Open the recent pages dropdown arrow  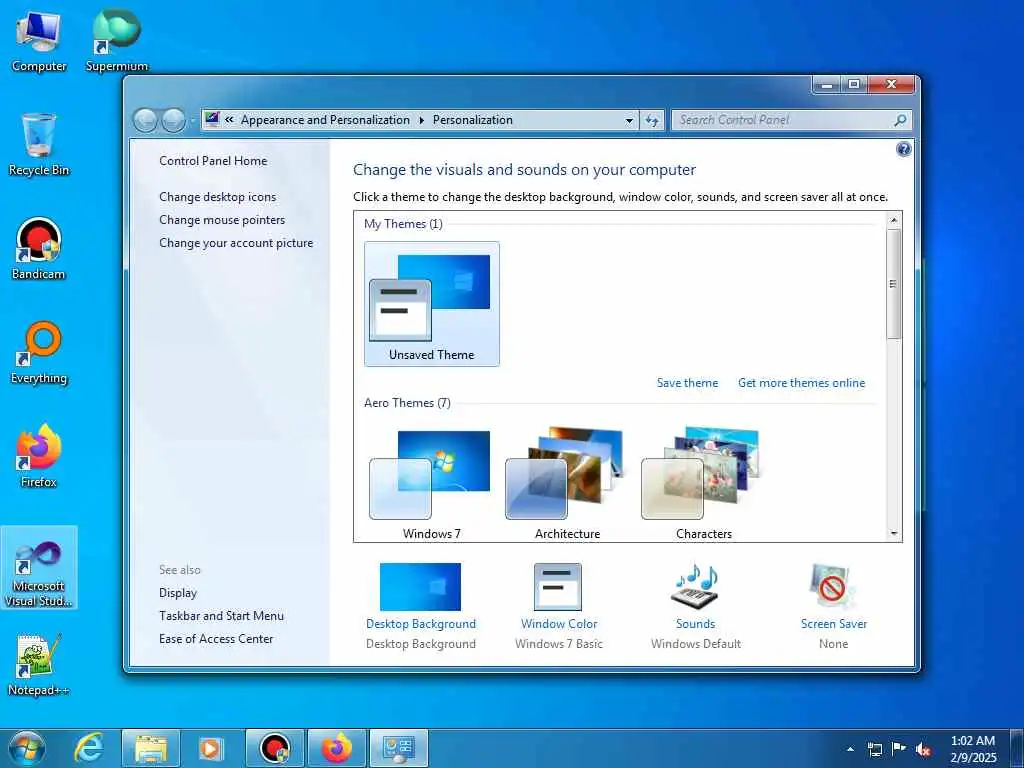[x=193, y=121]
